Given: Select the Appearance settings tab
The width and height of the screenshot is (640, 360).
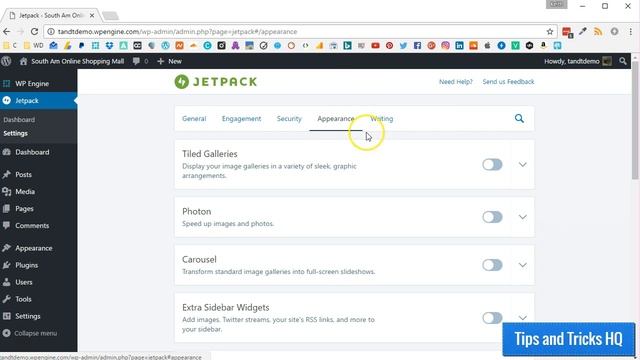Looking at the screenshot, I should 336,119.
